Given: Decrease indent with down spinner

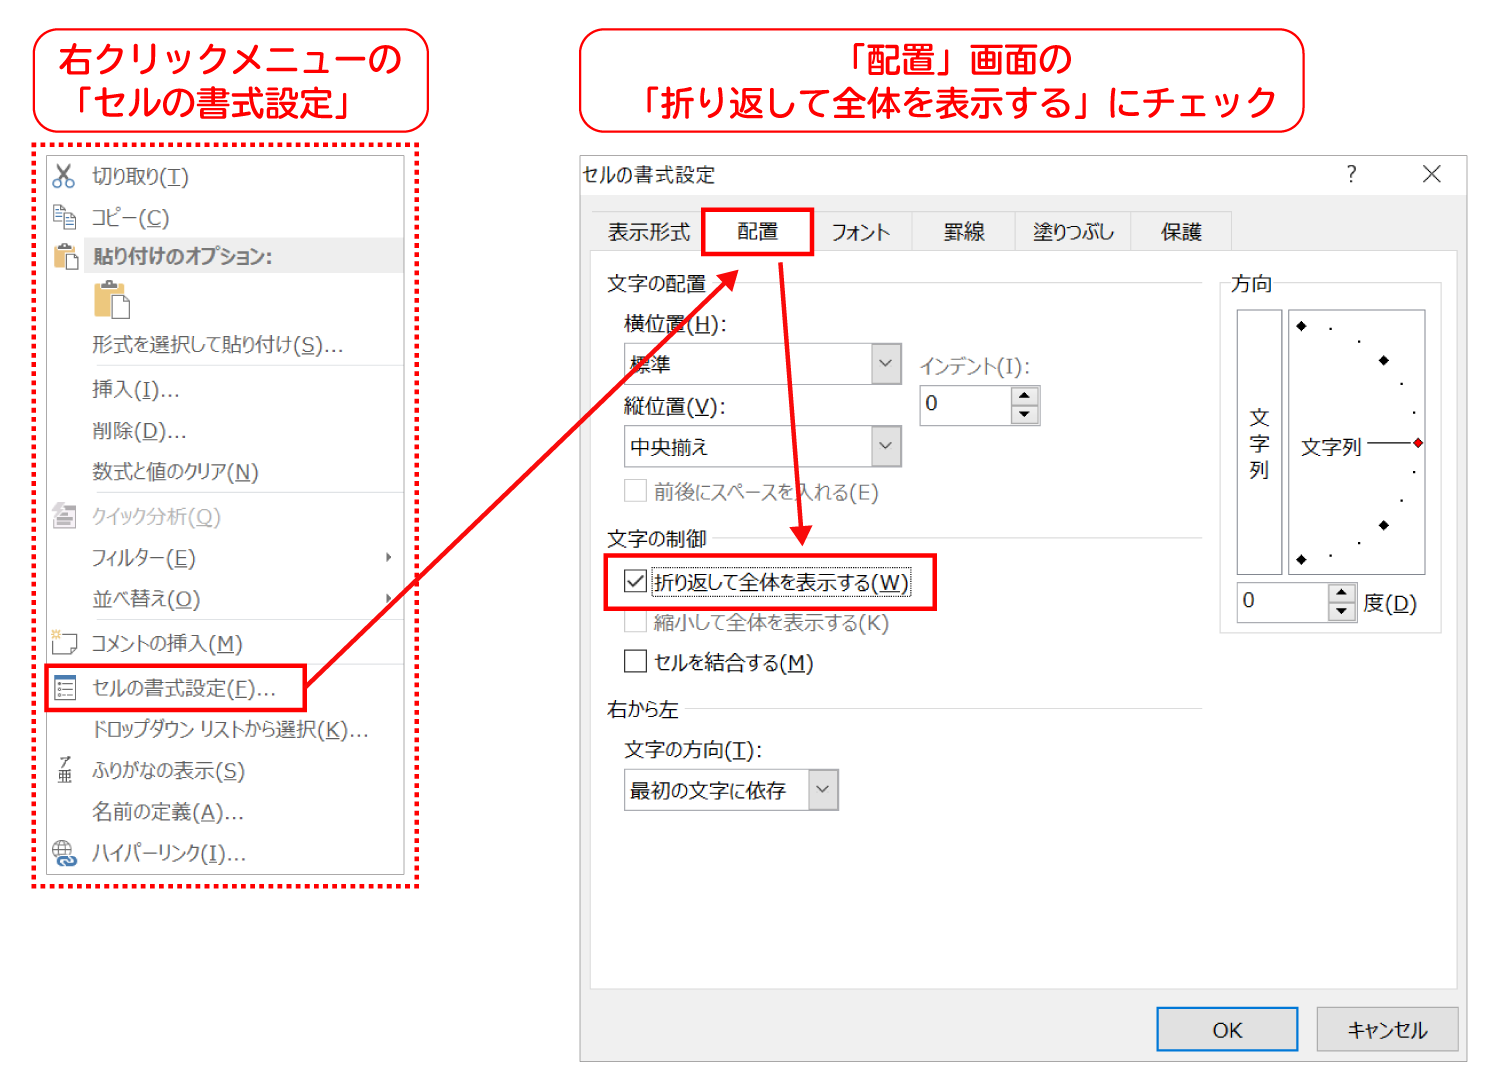Looking at the screenshot, I should [1025, 414].
